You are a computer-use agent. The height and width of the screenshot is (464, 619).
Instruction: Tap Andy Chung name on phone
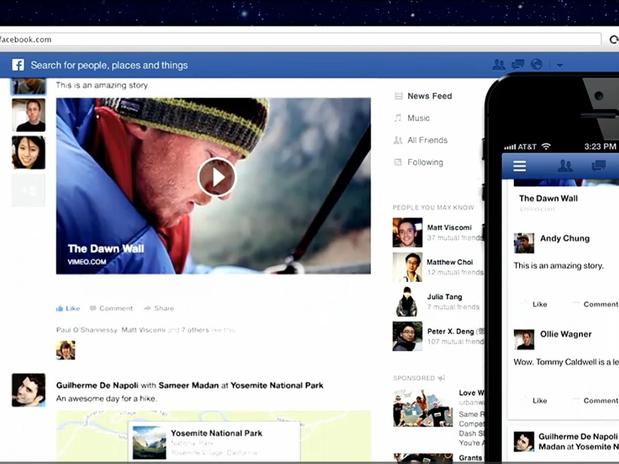[x=565, y=239]
